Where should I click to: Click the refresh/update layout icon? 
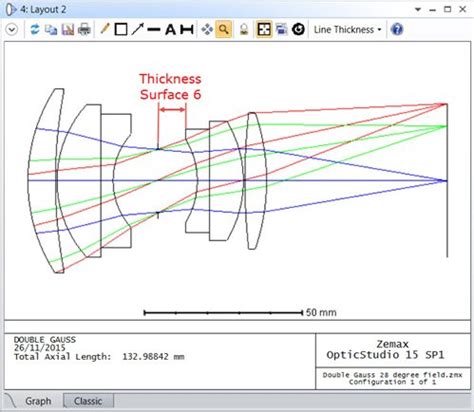(35, 30)
